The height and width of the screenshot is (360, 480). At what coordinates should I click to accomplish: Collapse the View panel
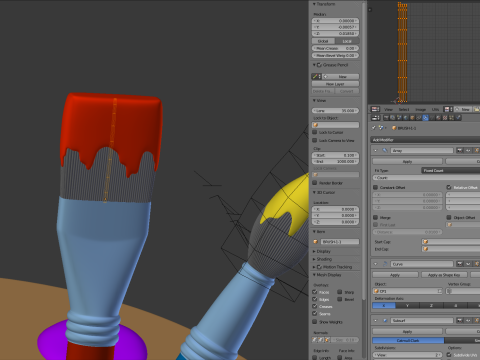(314, 100)
